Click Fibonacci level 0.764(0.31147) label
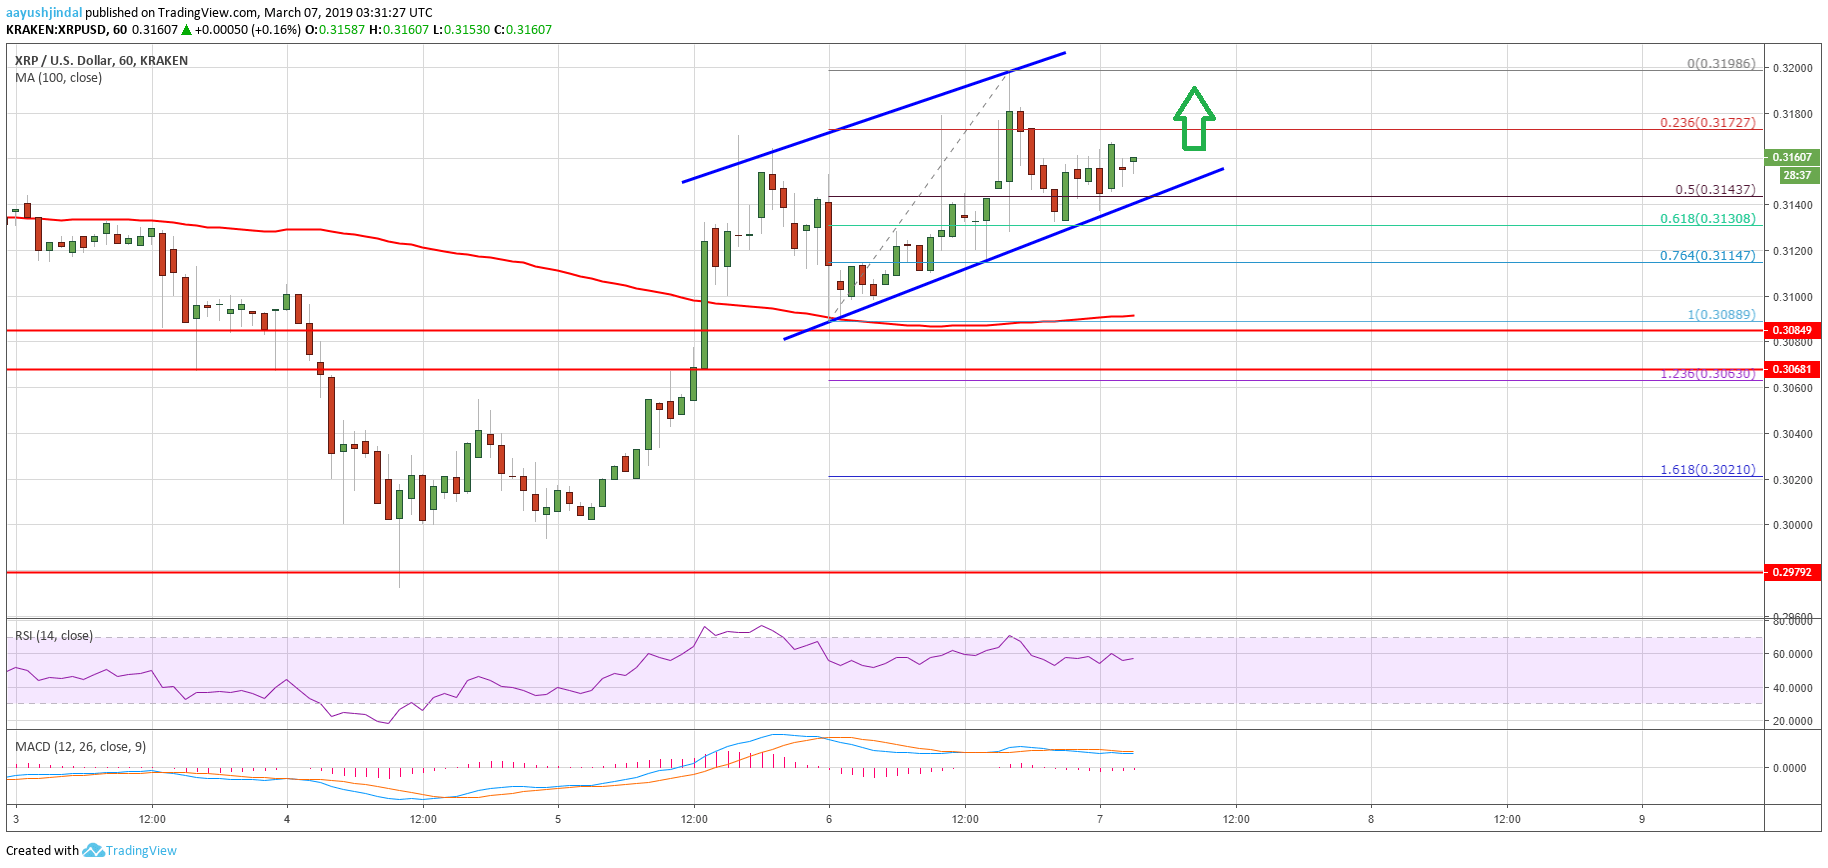1828x868 pixels. pos(1708,256)
